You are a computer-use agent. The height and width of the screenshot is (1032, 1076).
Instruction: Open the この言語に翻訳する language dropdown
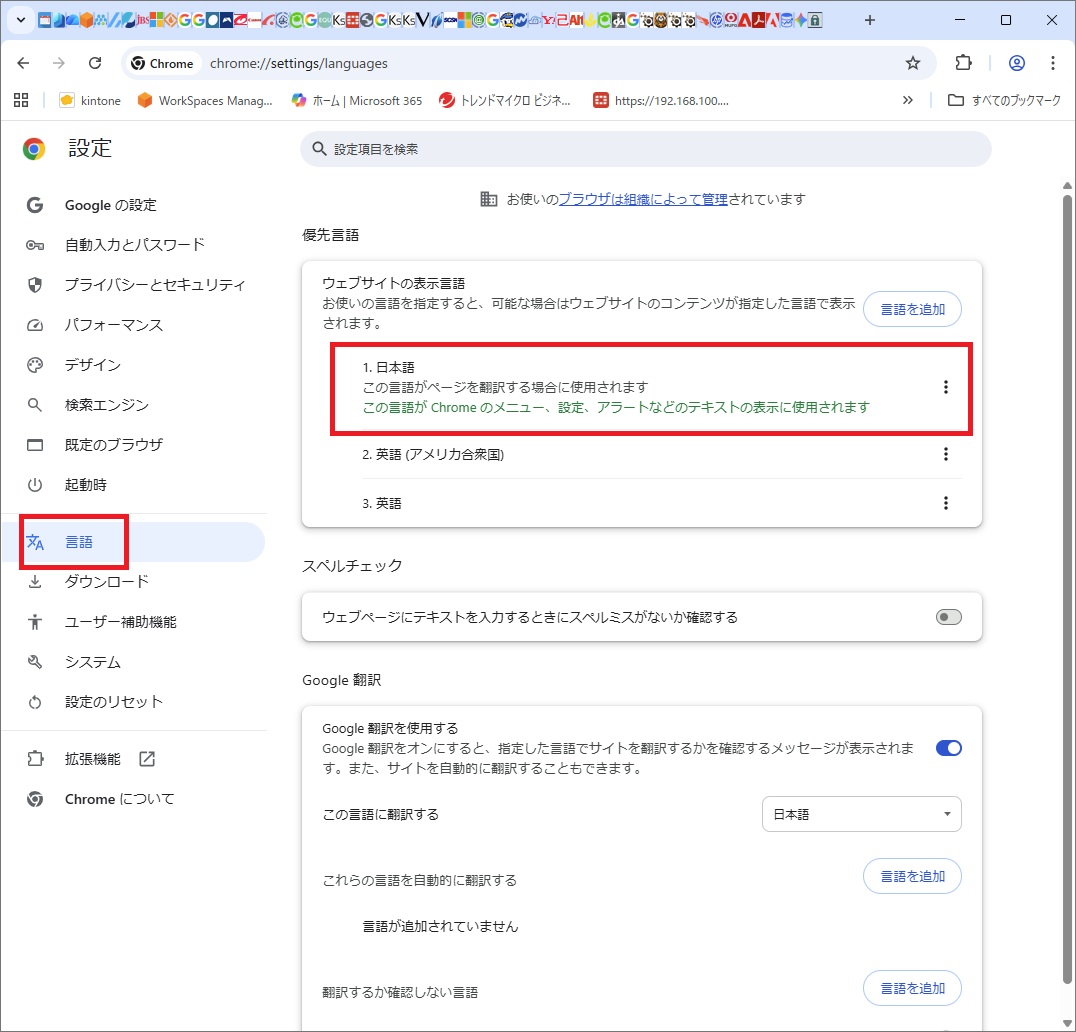[x=861, y=814]
